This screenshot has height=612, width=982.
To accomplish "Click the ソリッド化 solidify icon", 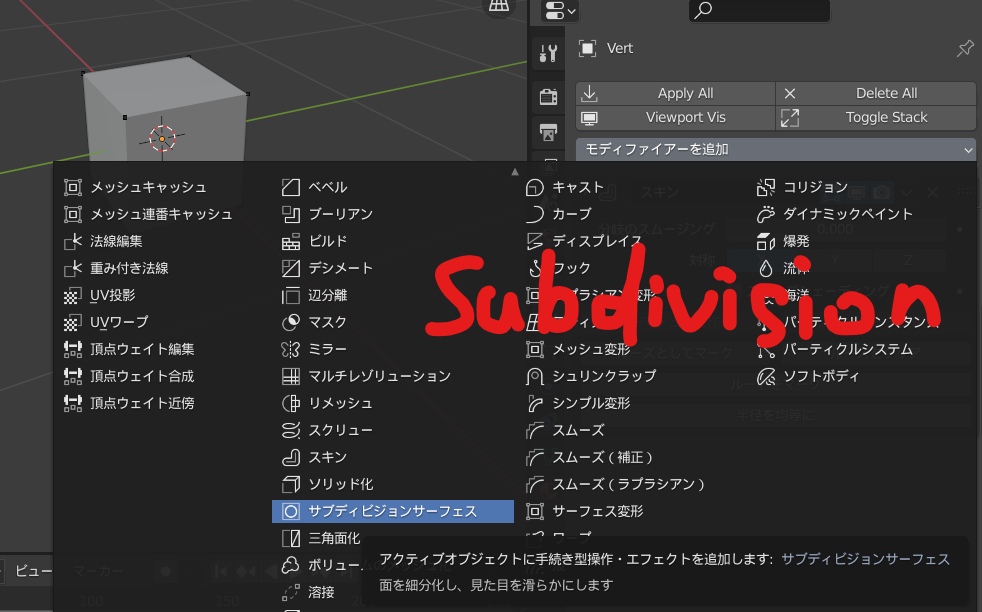I will [291, 484].
